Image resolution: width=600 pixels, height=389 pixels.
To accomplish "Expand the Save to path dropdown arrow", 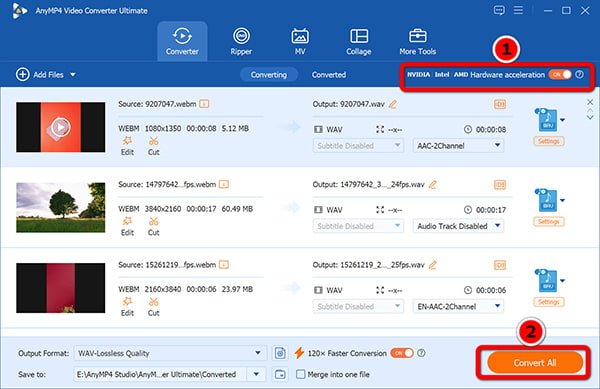I will 256,374.
